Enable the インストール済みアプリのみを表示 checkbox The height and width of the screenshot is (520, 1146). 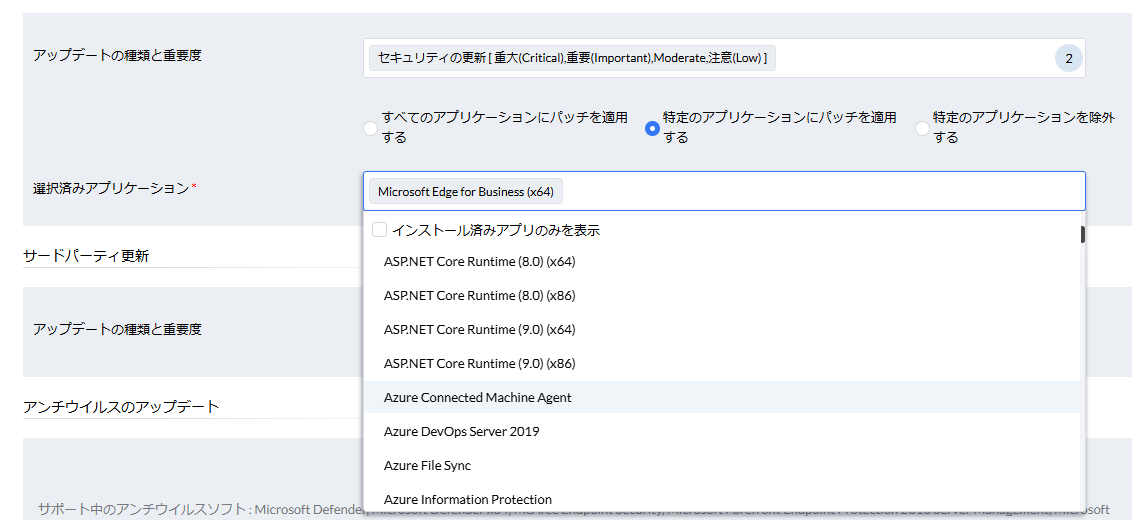click(x=380, y=230)
